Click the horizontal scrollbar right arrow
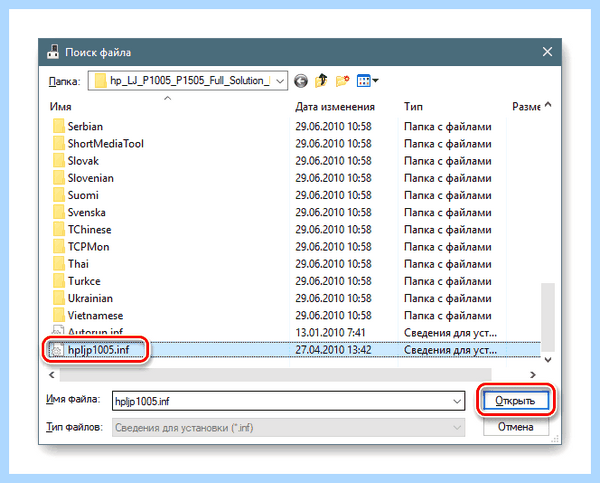Viewport: 600px width, 483px height. coord(533,375)
